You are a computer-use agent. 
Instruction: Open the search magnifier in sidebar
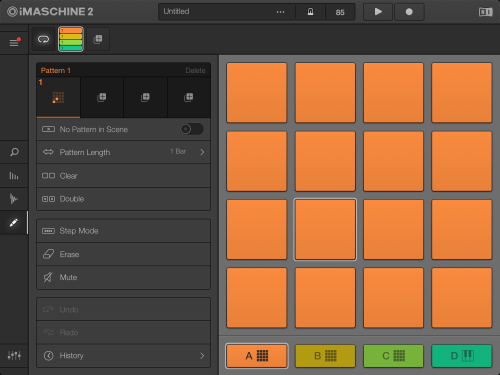tap(14, 152)
